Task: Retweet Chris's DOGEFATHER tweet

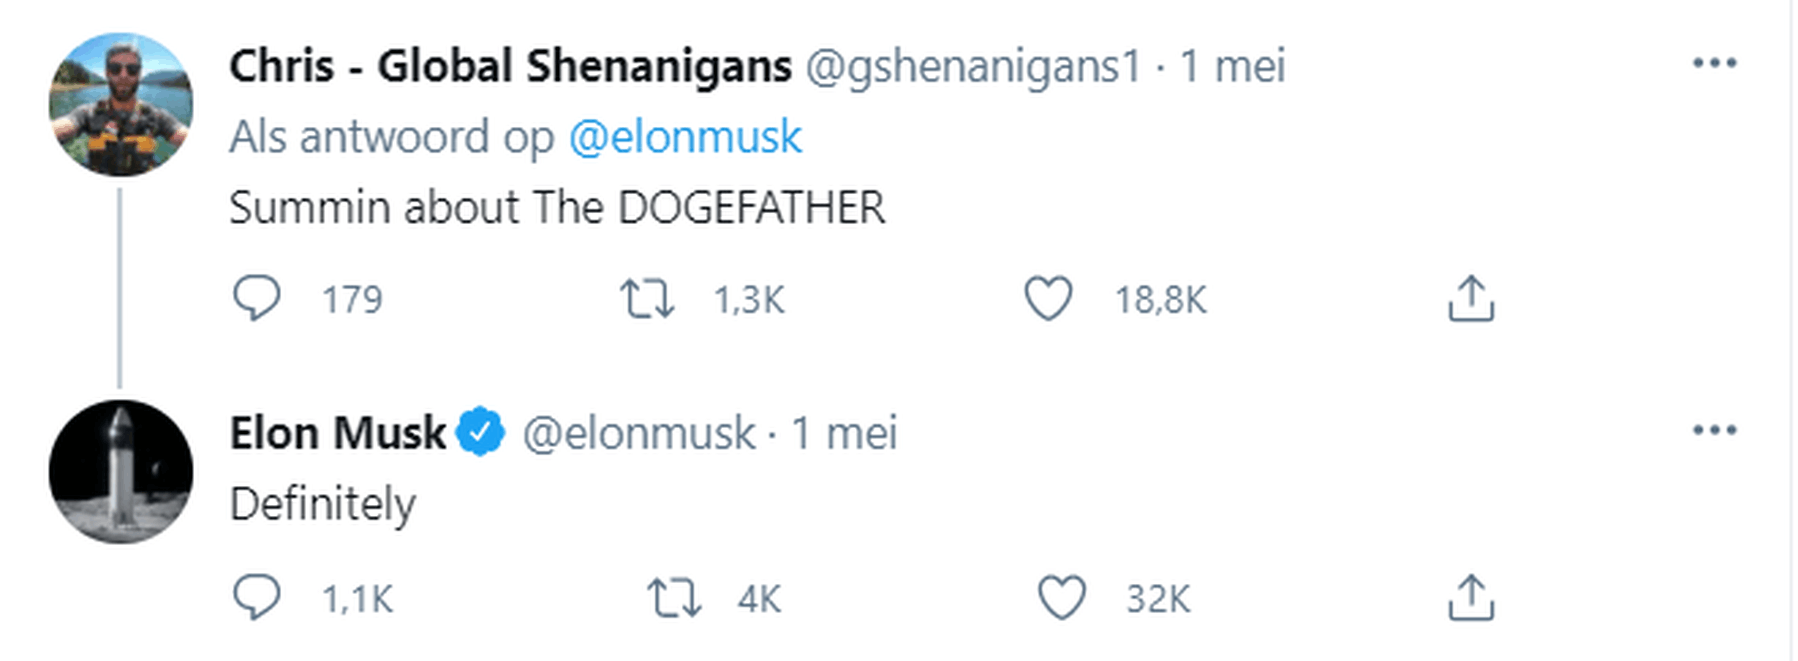Action: (647, 299)
